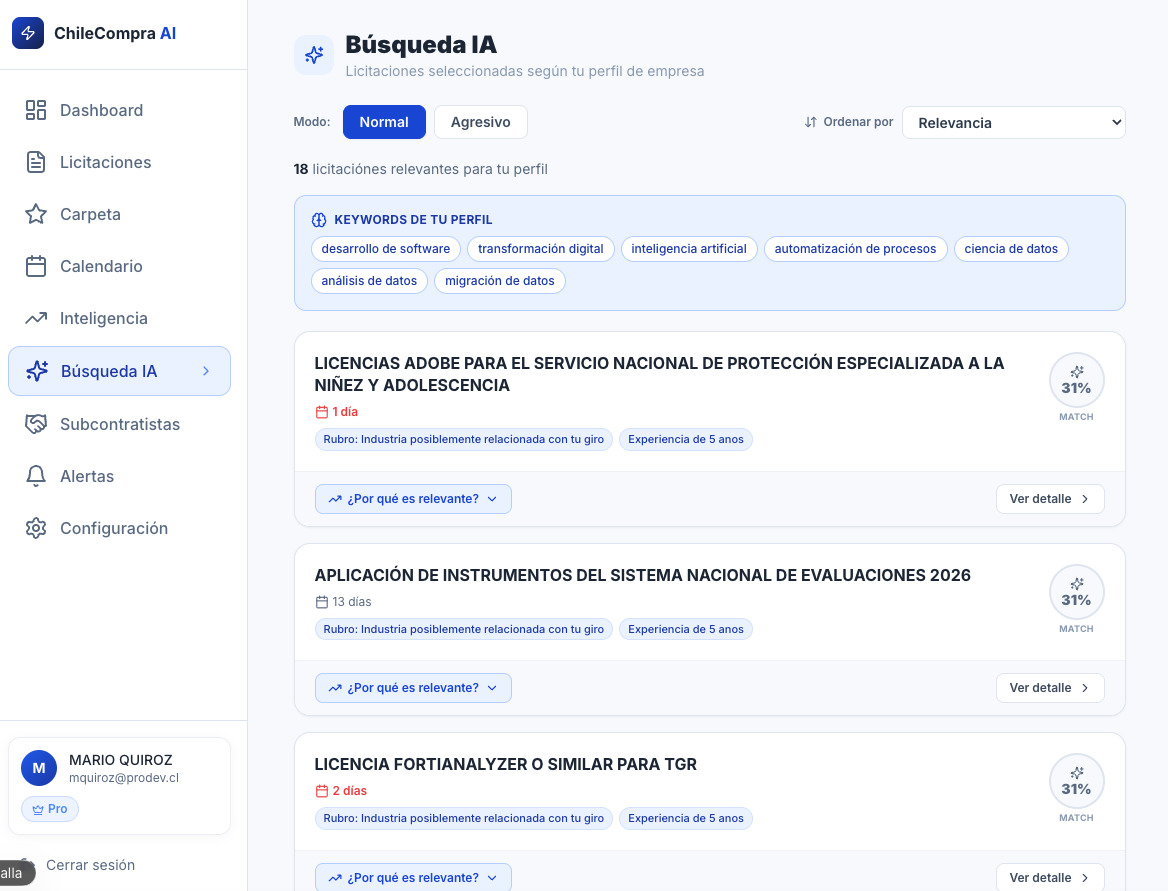Click the 18 licitaciones relevantes count text
Screen dimensions: 1168x891
click(x=420, y=169)
